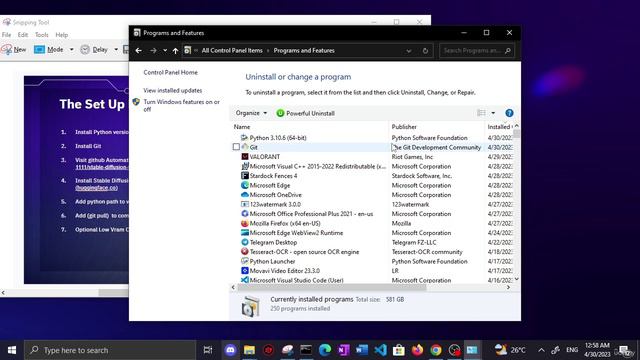Click Programs and Features breadcrumb
Screen dimensions: 640x360
tap(304, 51)
